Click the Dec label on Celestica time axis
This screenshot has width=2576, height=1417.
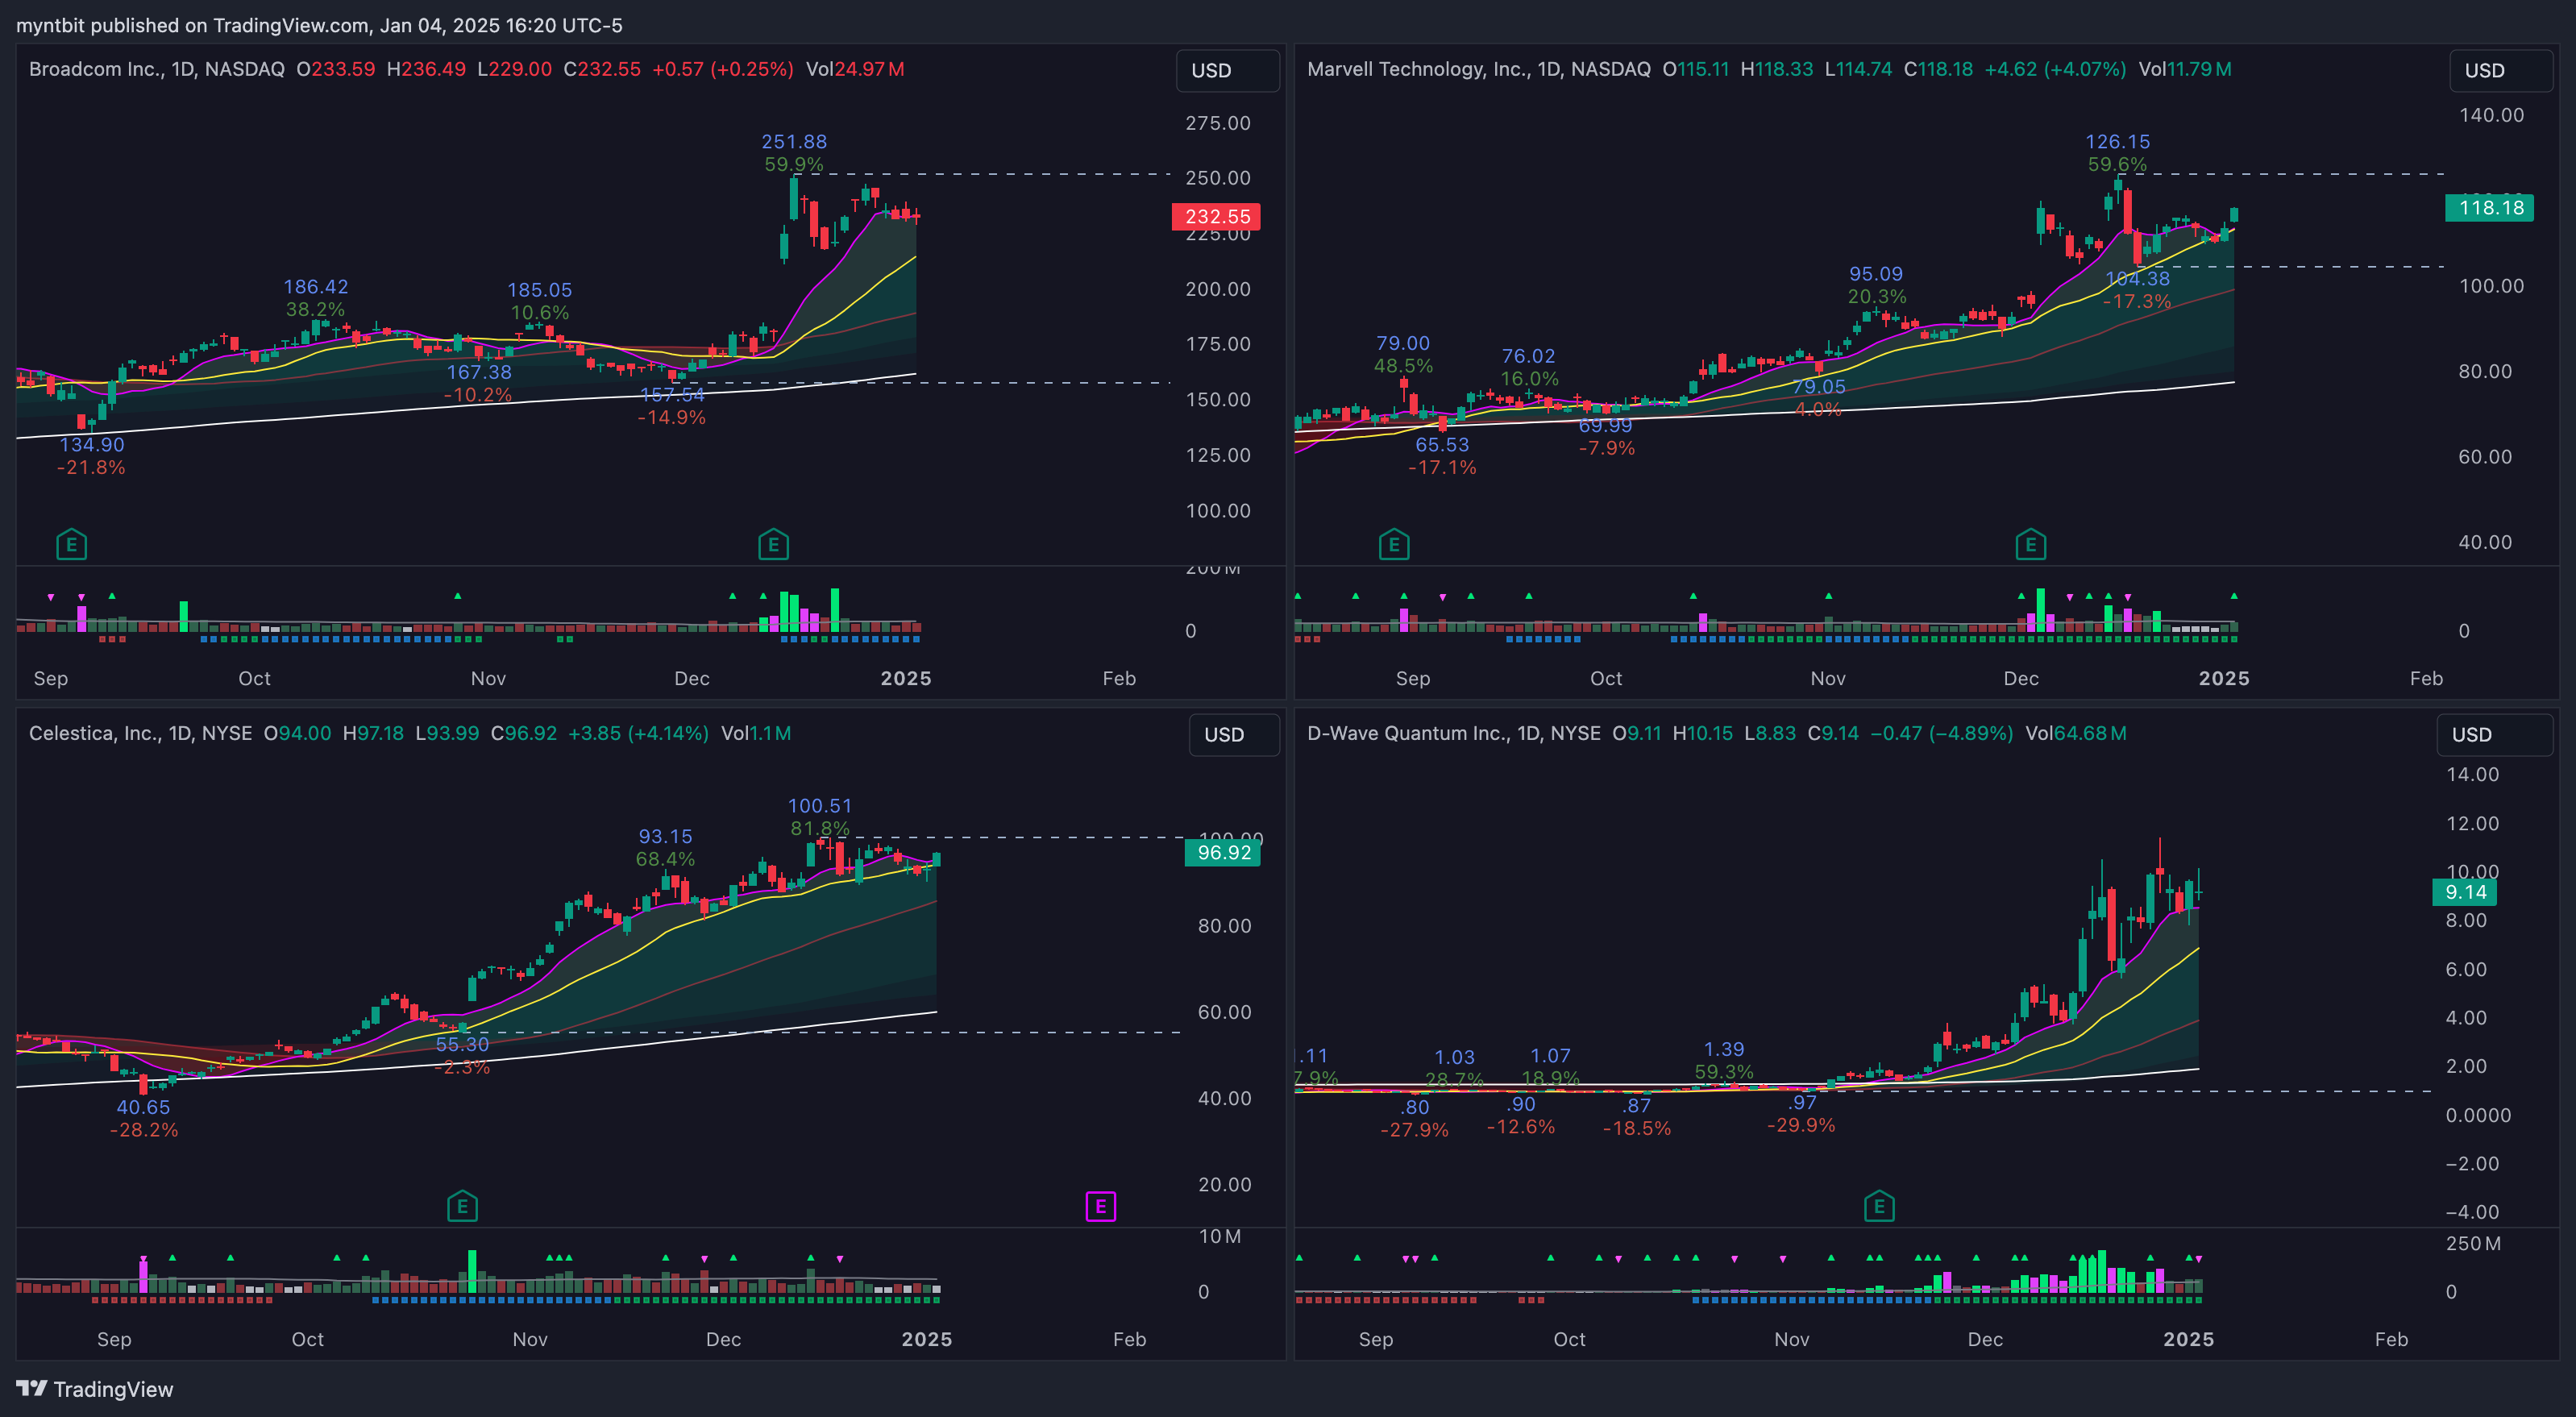click(x=723, y=1339)
